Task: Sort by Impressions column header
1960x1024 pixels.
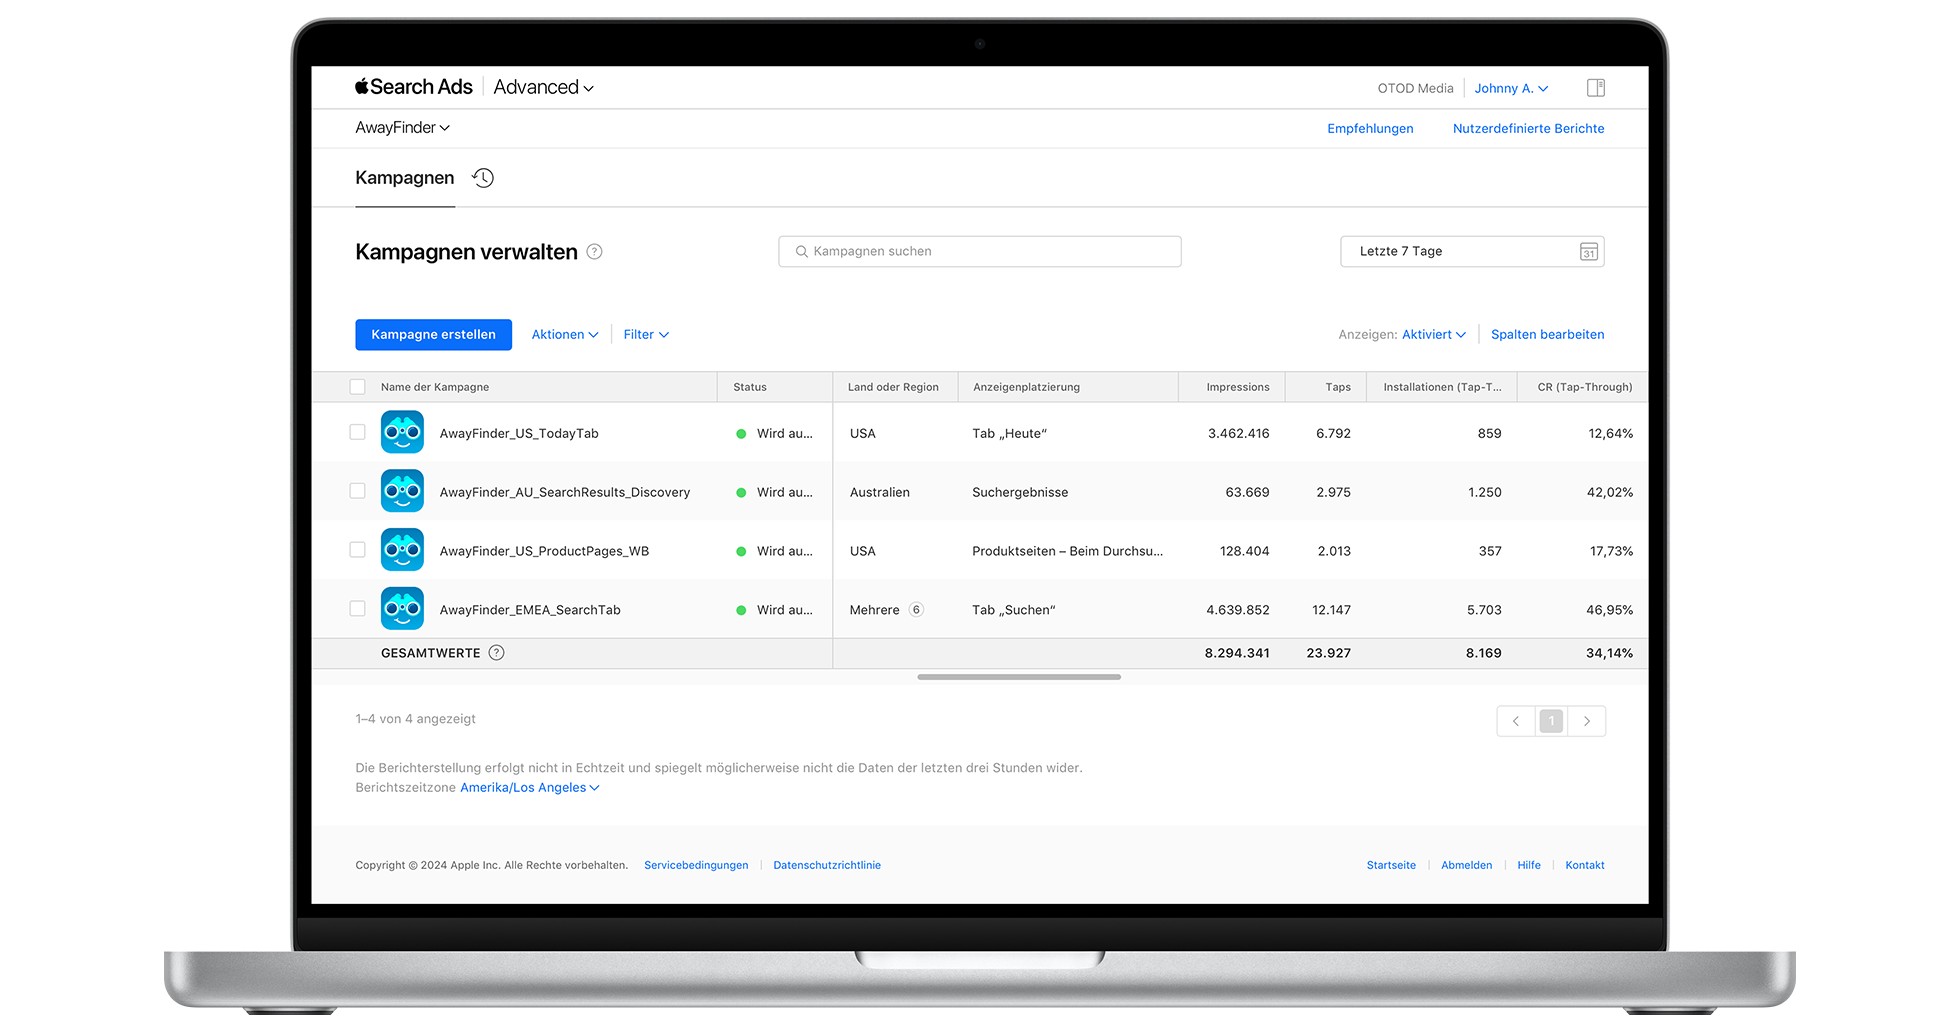Action: click(1238, 387)
